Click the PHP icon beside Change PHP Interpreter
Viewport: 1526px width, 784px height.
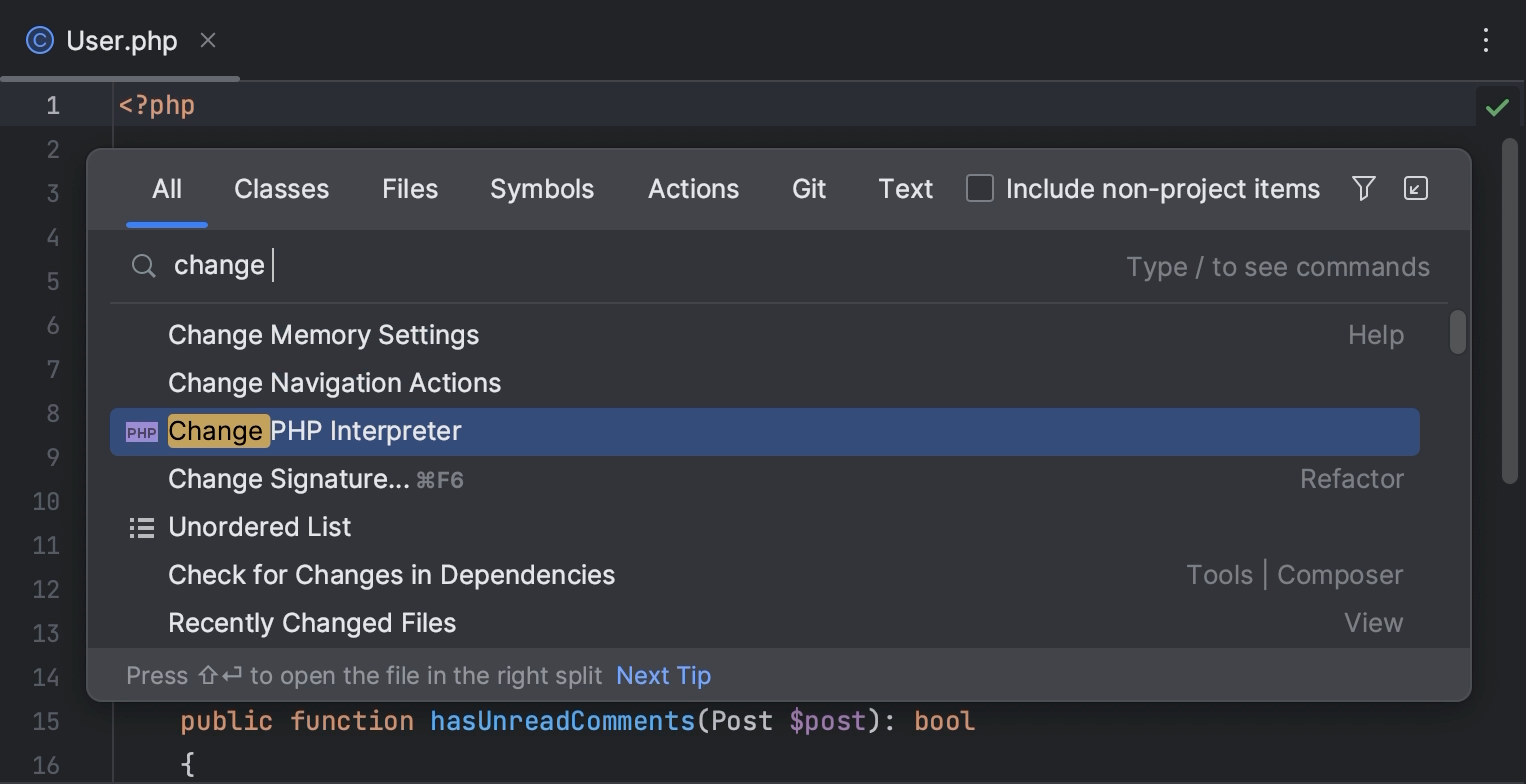pos(141,432)
